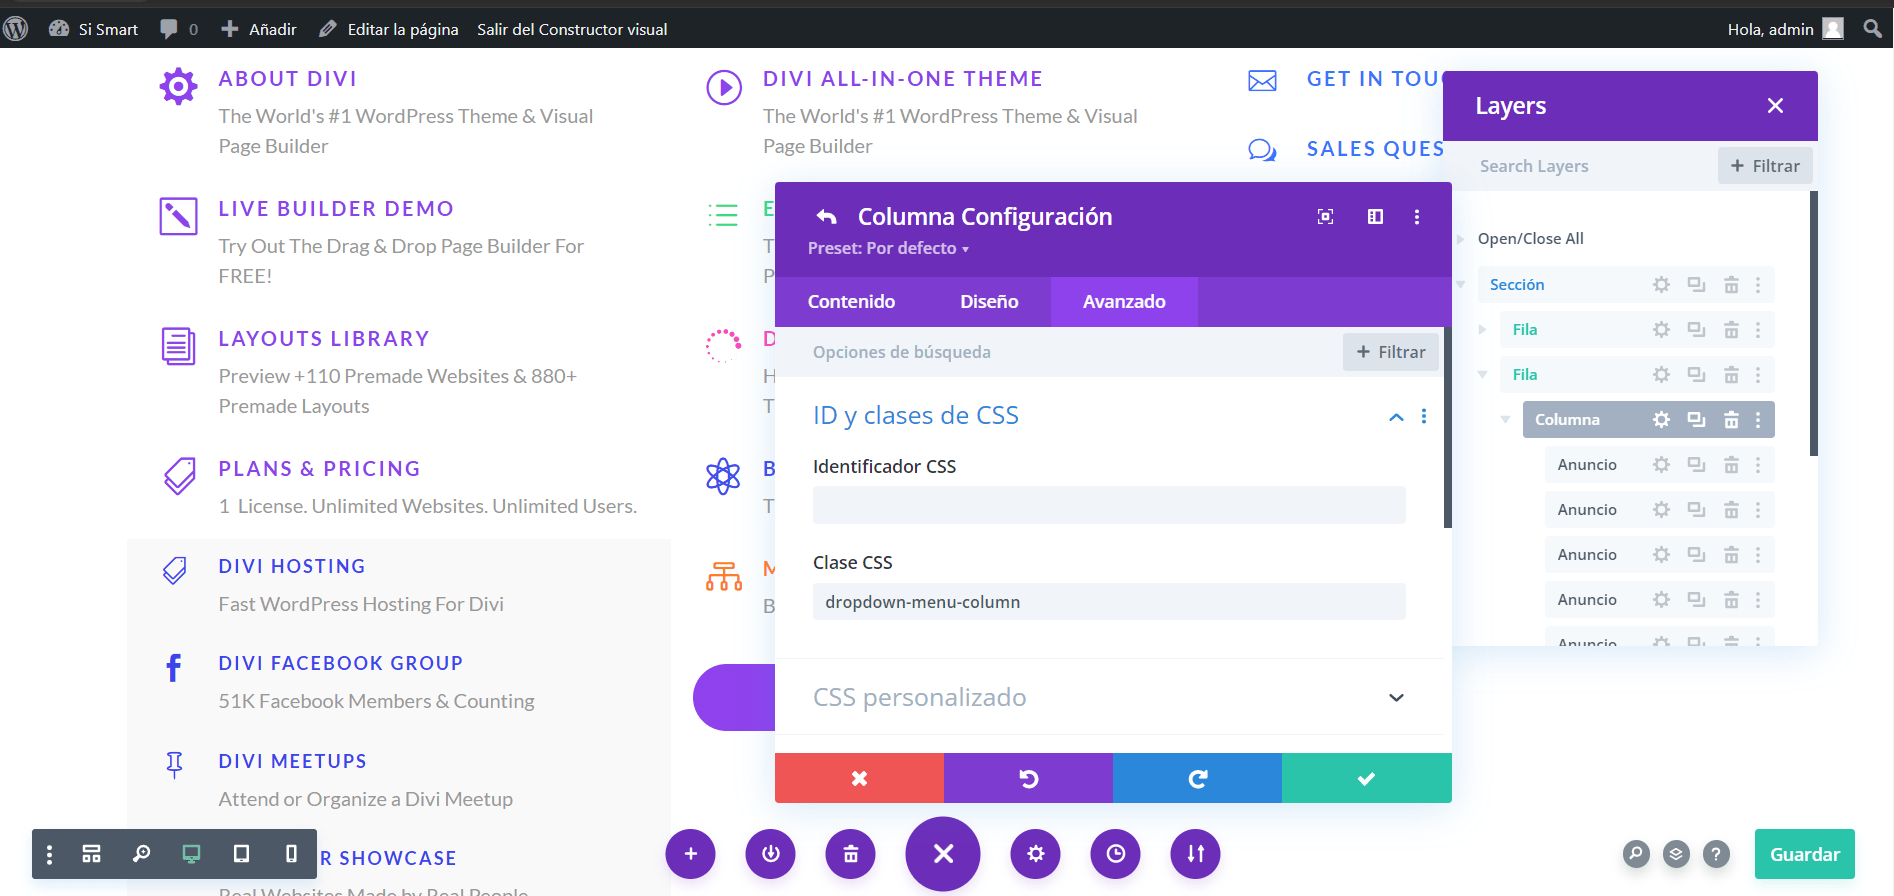Click the WordPress logo in admin bar
Image resolution: width=1894 pixels, height=896 pixels.
15,29
